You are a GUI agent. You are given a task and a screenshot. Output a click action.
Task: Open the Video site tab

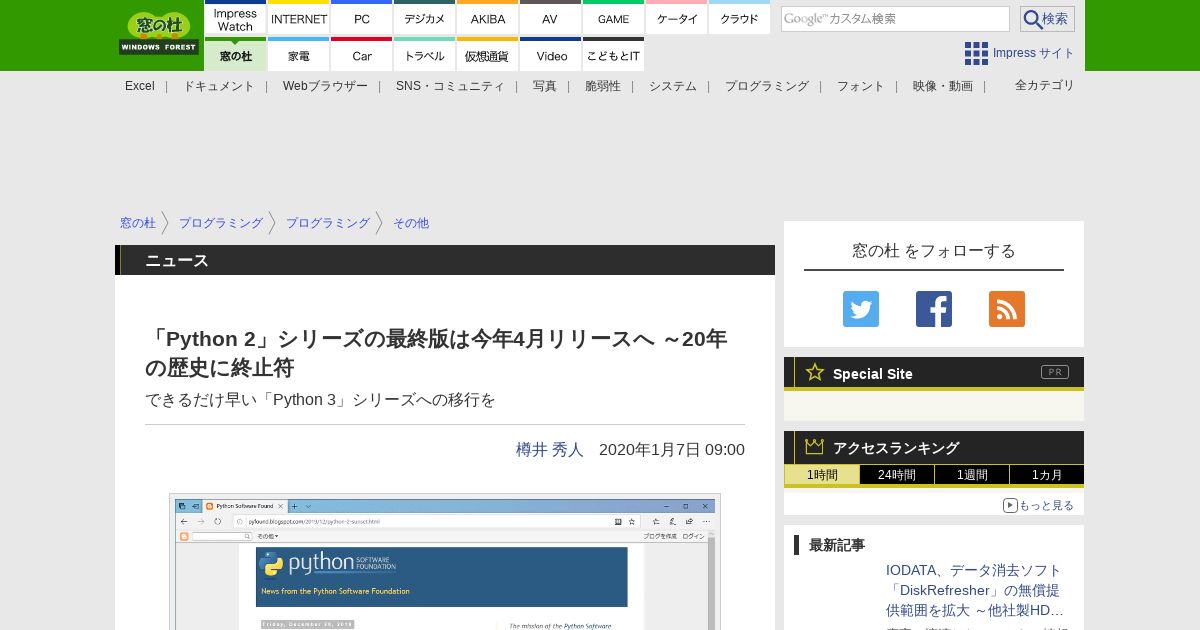click(x=551, y=55)
